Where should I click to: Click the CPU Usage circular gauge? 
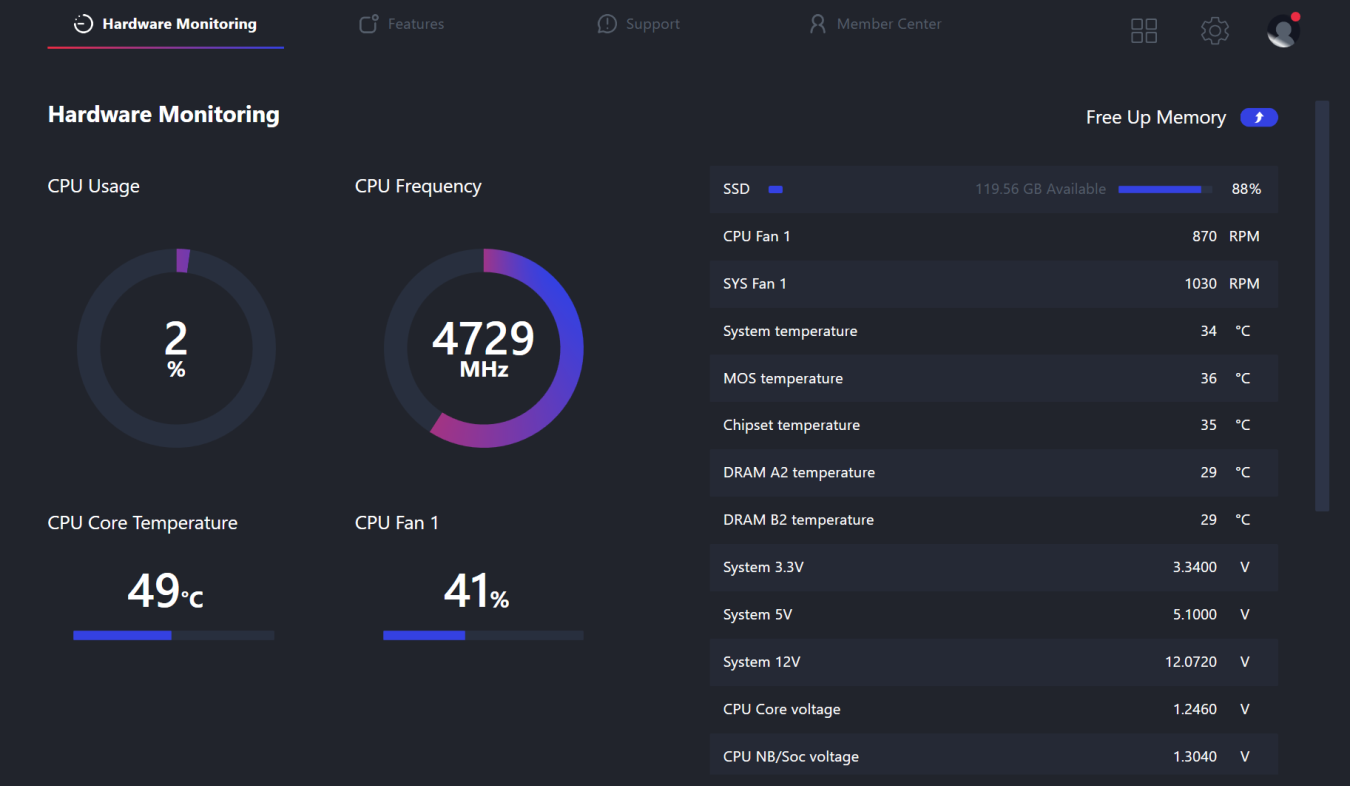(176, 348)
